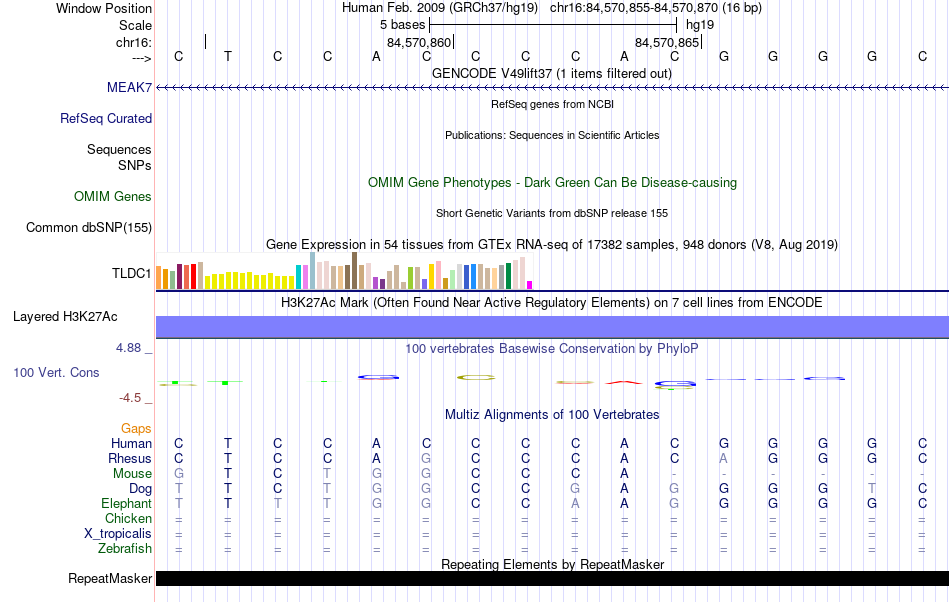Click the Window Position label

pos(104,8)
